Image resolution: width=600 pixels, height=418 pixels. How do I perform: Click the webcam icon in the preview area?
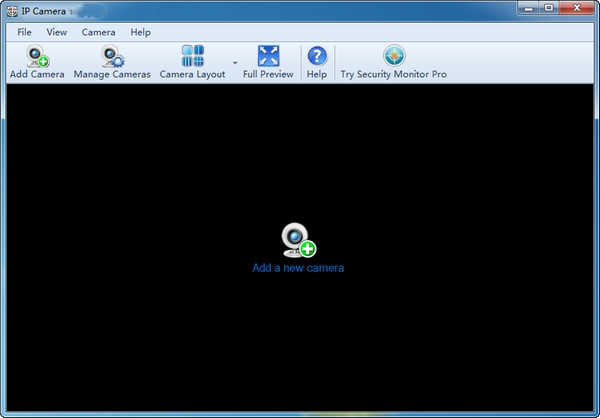coord(298,240)
